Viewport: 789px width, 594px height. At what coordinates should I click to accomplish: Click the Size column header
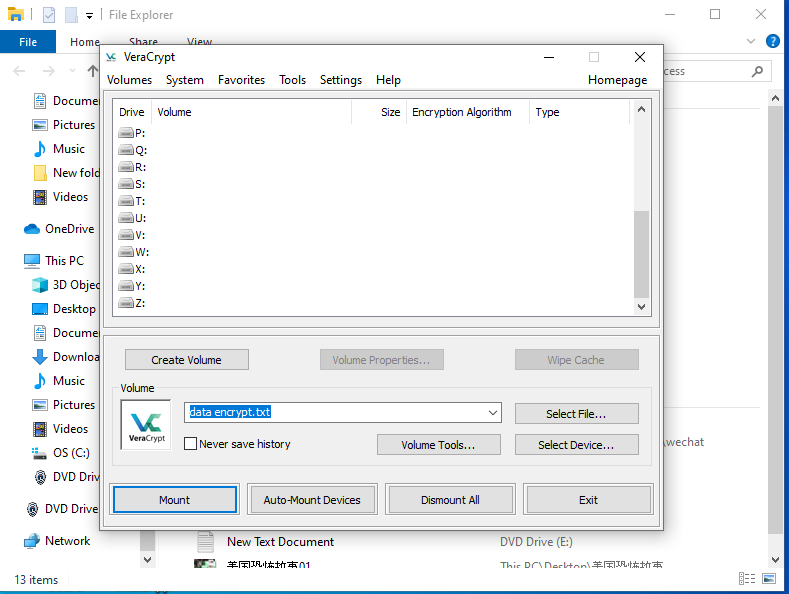[x=378, y=112]
